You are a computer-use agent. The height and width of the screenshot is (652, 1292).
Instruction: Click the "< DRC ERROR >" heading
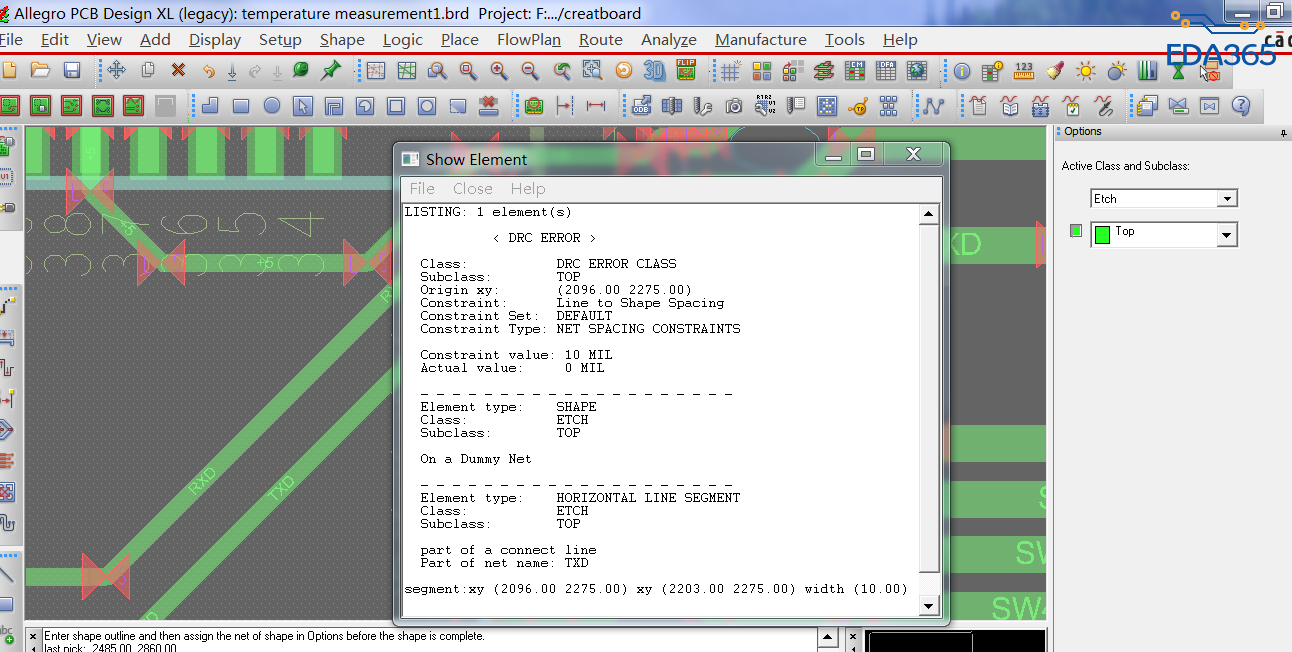click(544, 238)
